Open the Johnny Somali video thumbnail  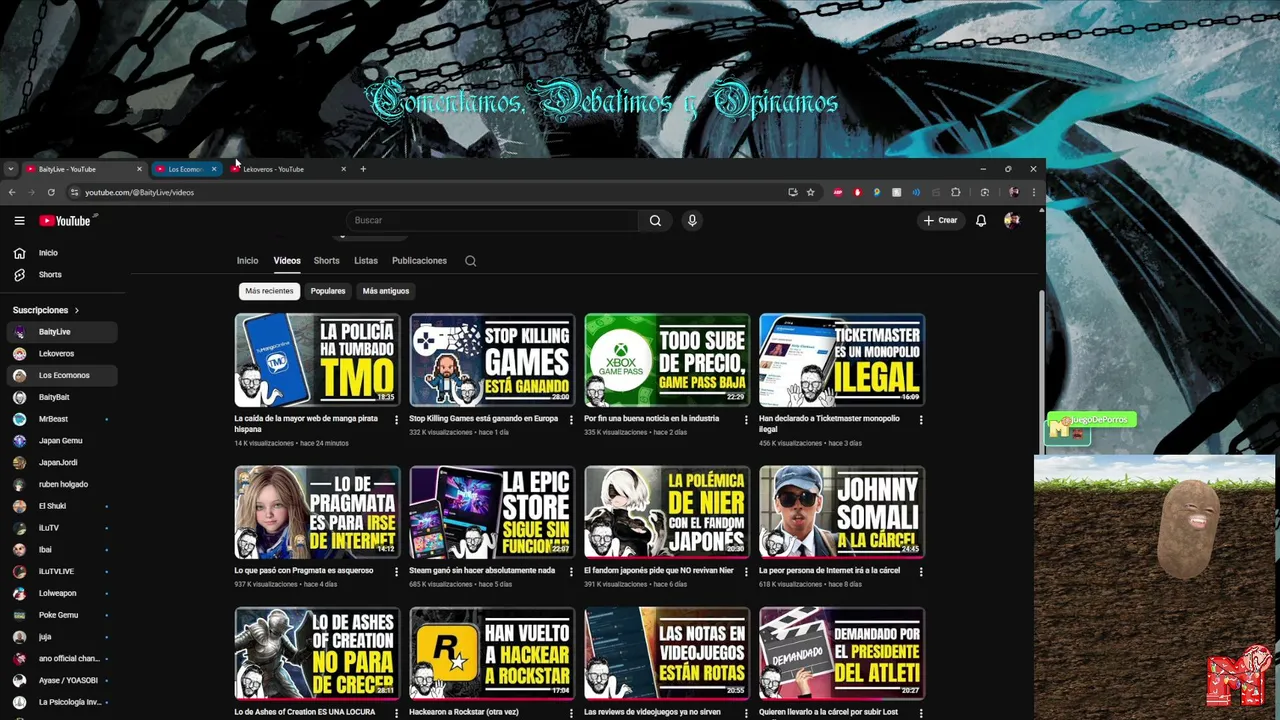[842, 512]
